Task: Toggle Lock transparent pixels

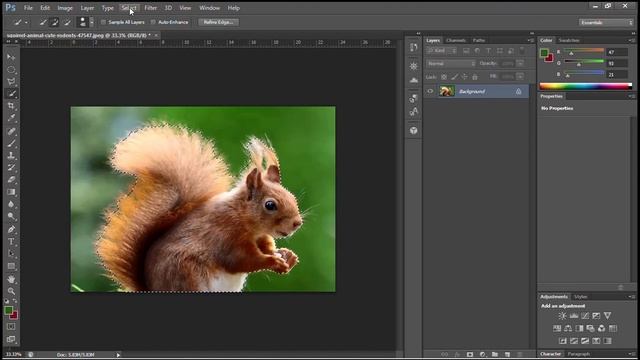Action: (x=444, y=77)
